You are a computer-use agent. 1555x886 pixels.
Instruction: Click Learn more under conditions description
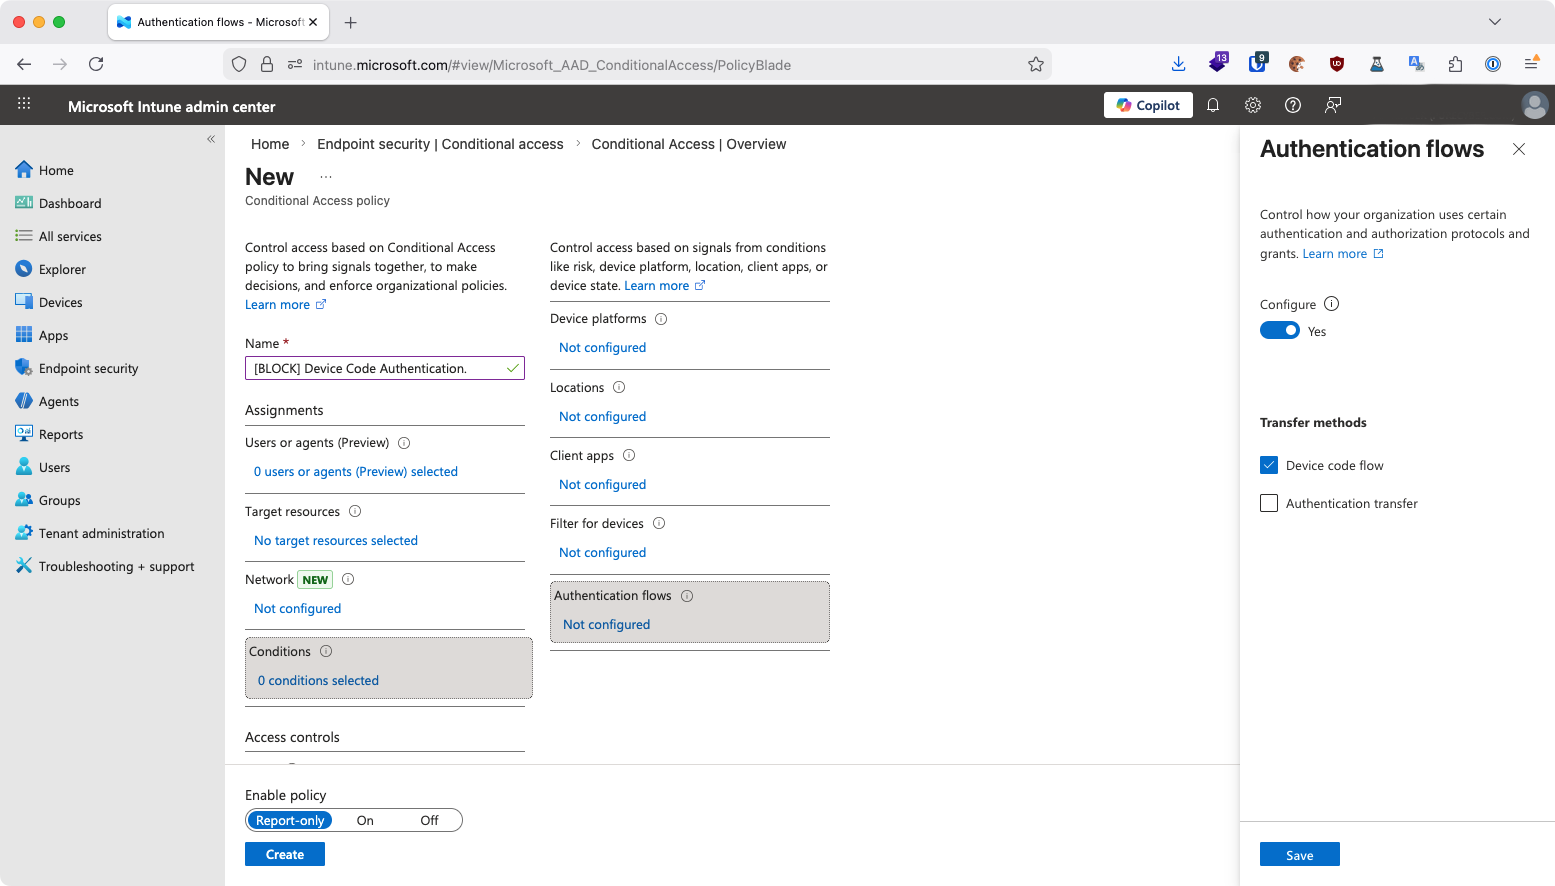coord(665,286)
